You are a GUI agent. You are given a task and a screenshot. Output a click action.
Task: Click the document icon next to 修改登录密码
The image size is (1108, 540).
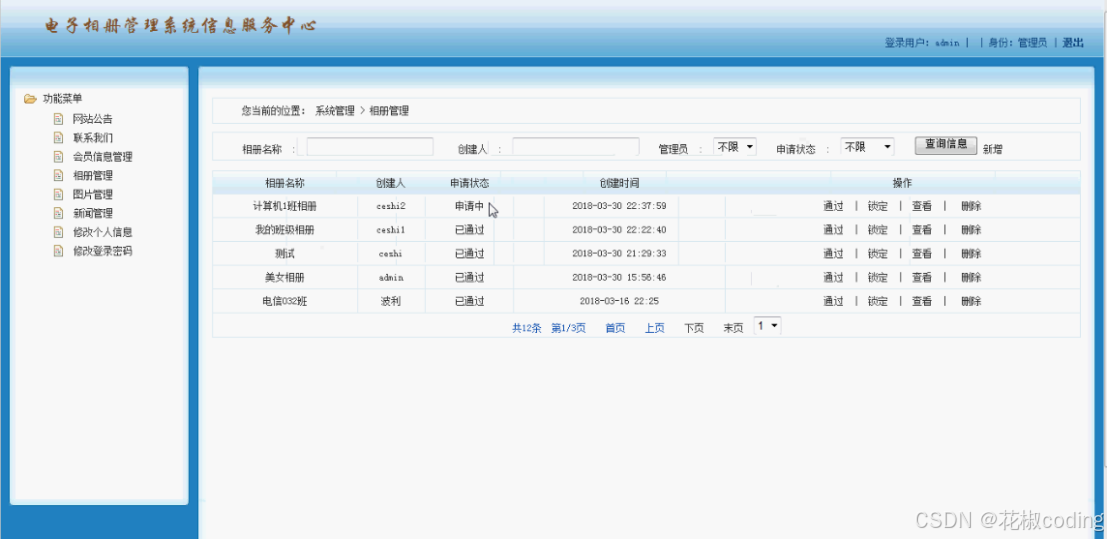coord(59,251)
